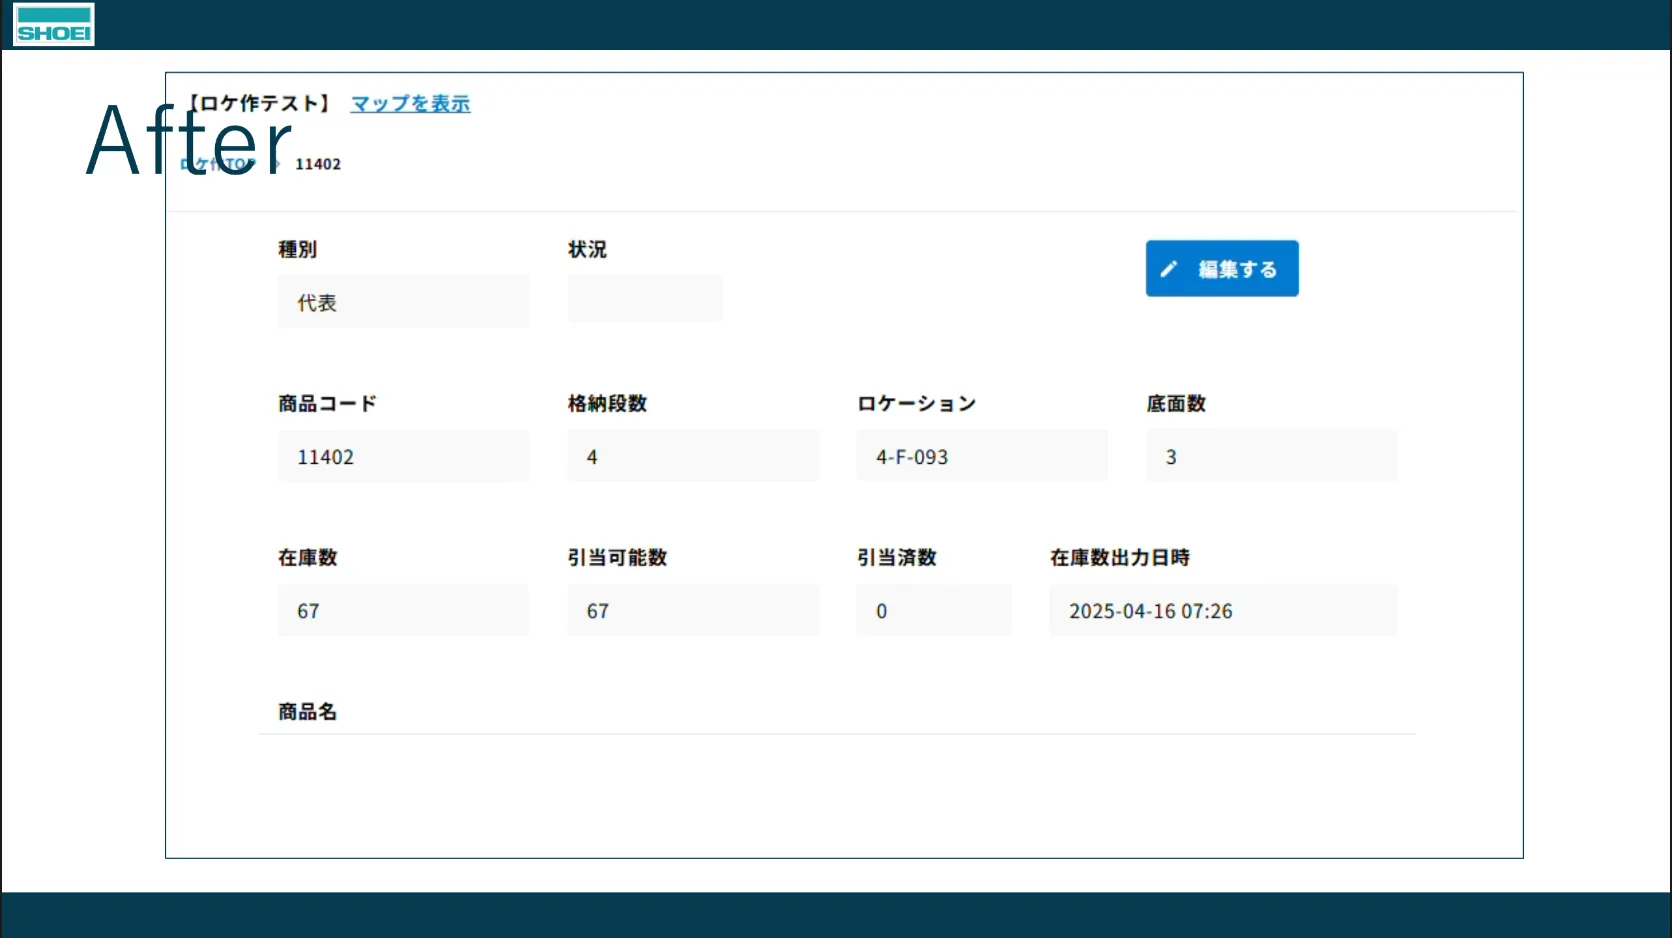Click the 格納段数 field showing 4
Screen dimensions: 1672x938
[692, 457]
